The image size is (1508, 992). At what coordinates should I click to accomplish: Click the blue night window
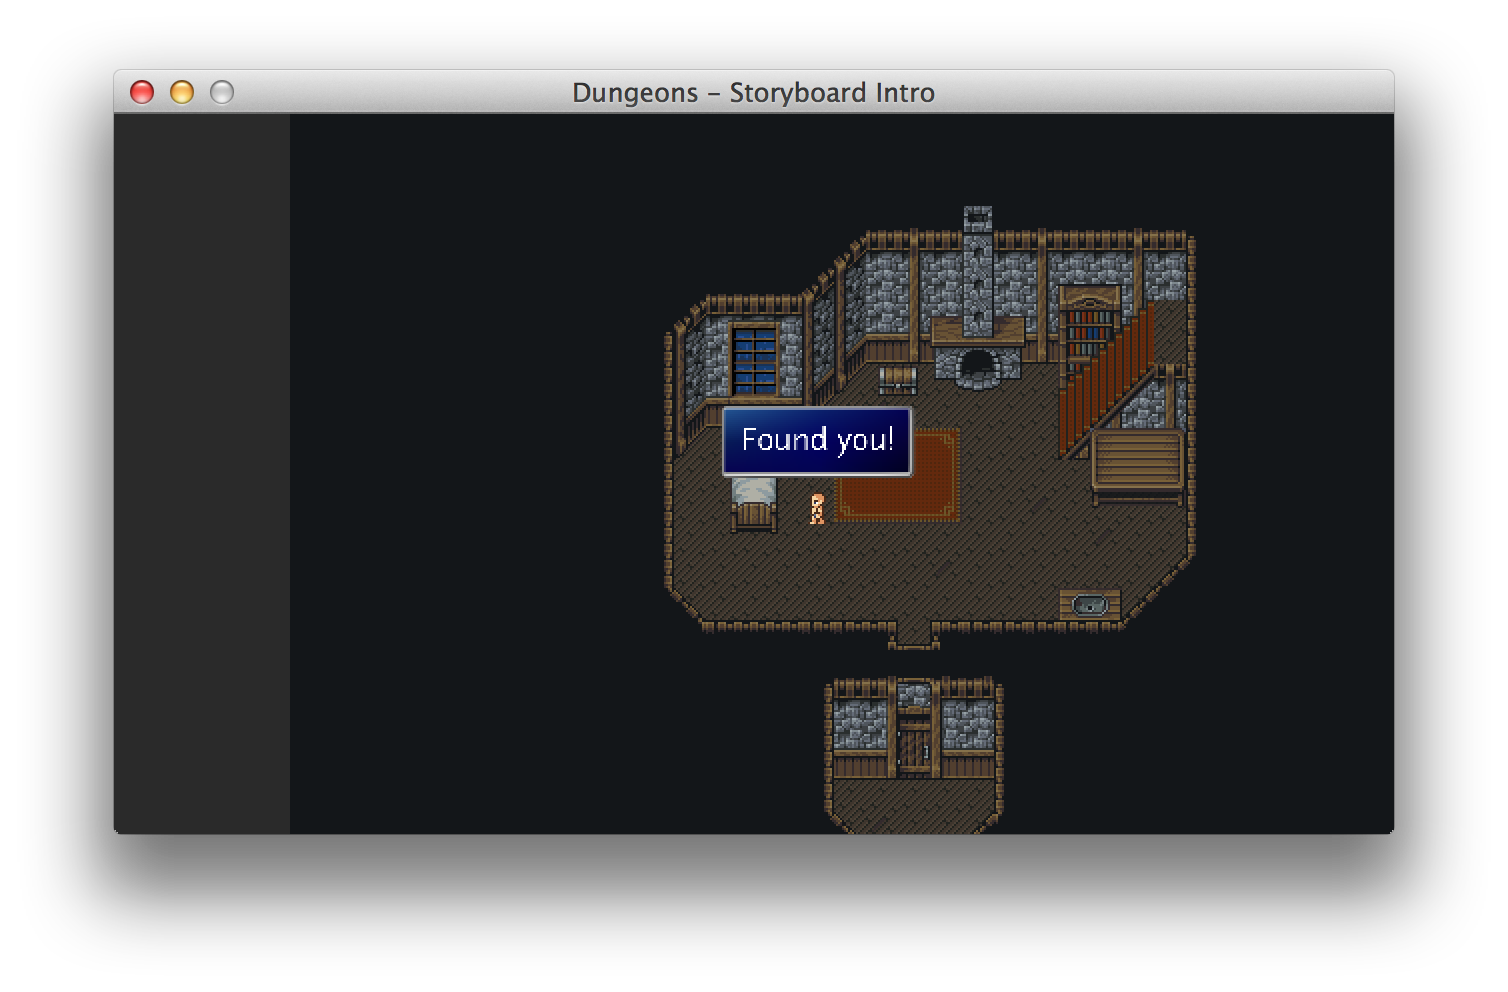[755, 359]
